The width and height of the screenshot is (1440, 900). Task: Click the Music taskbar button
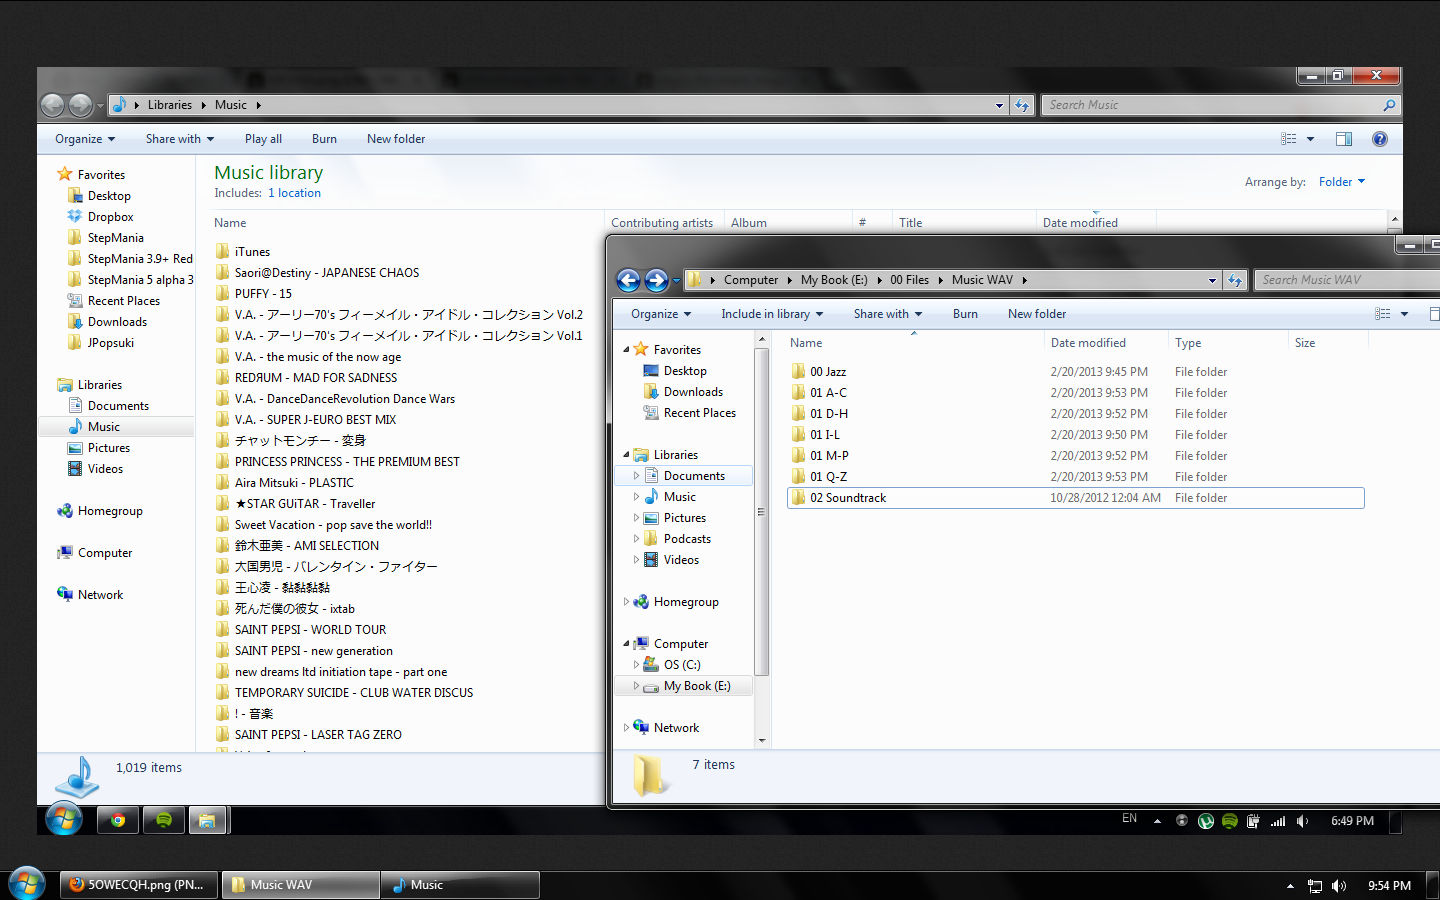click(460, 885)
